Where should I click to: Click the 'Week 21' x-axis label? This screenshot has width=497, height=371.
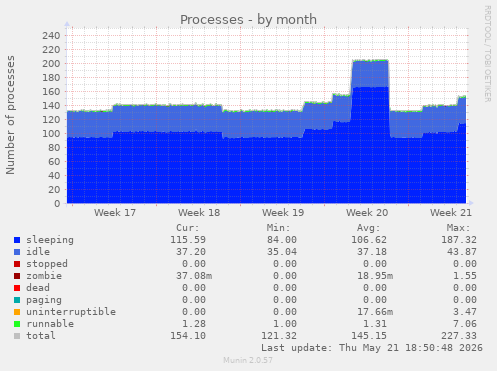[451, 213]
